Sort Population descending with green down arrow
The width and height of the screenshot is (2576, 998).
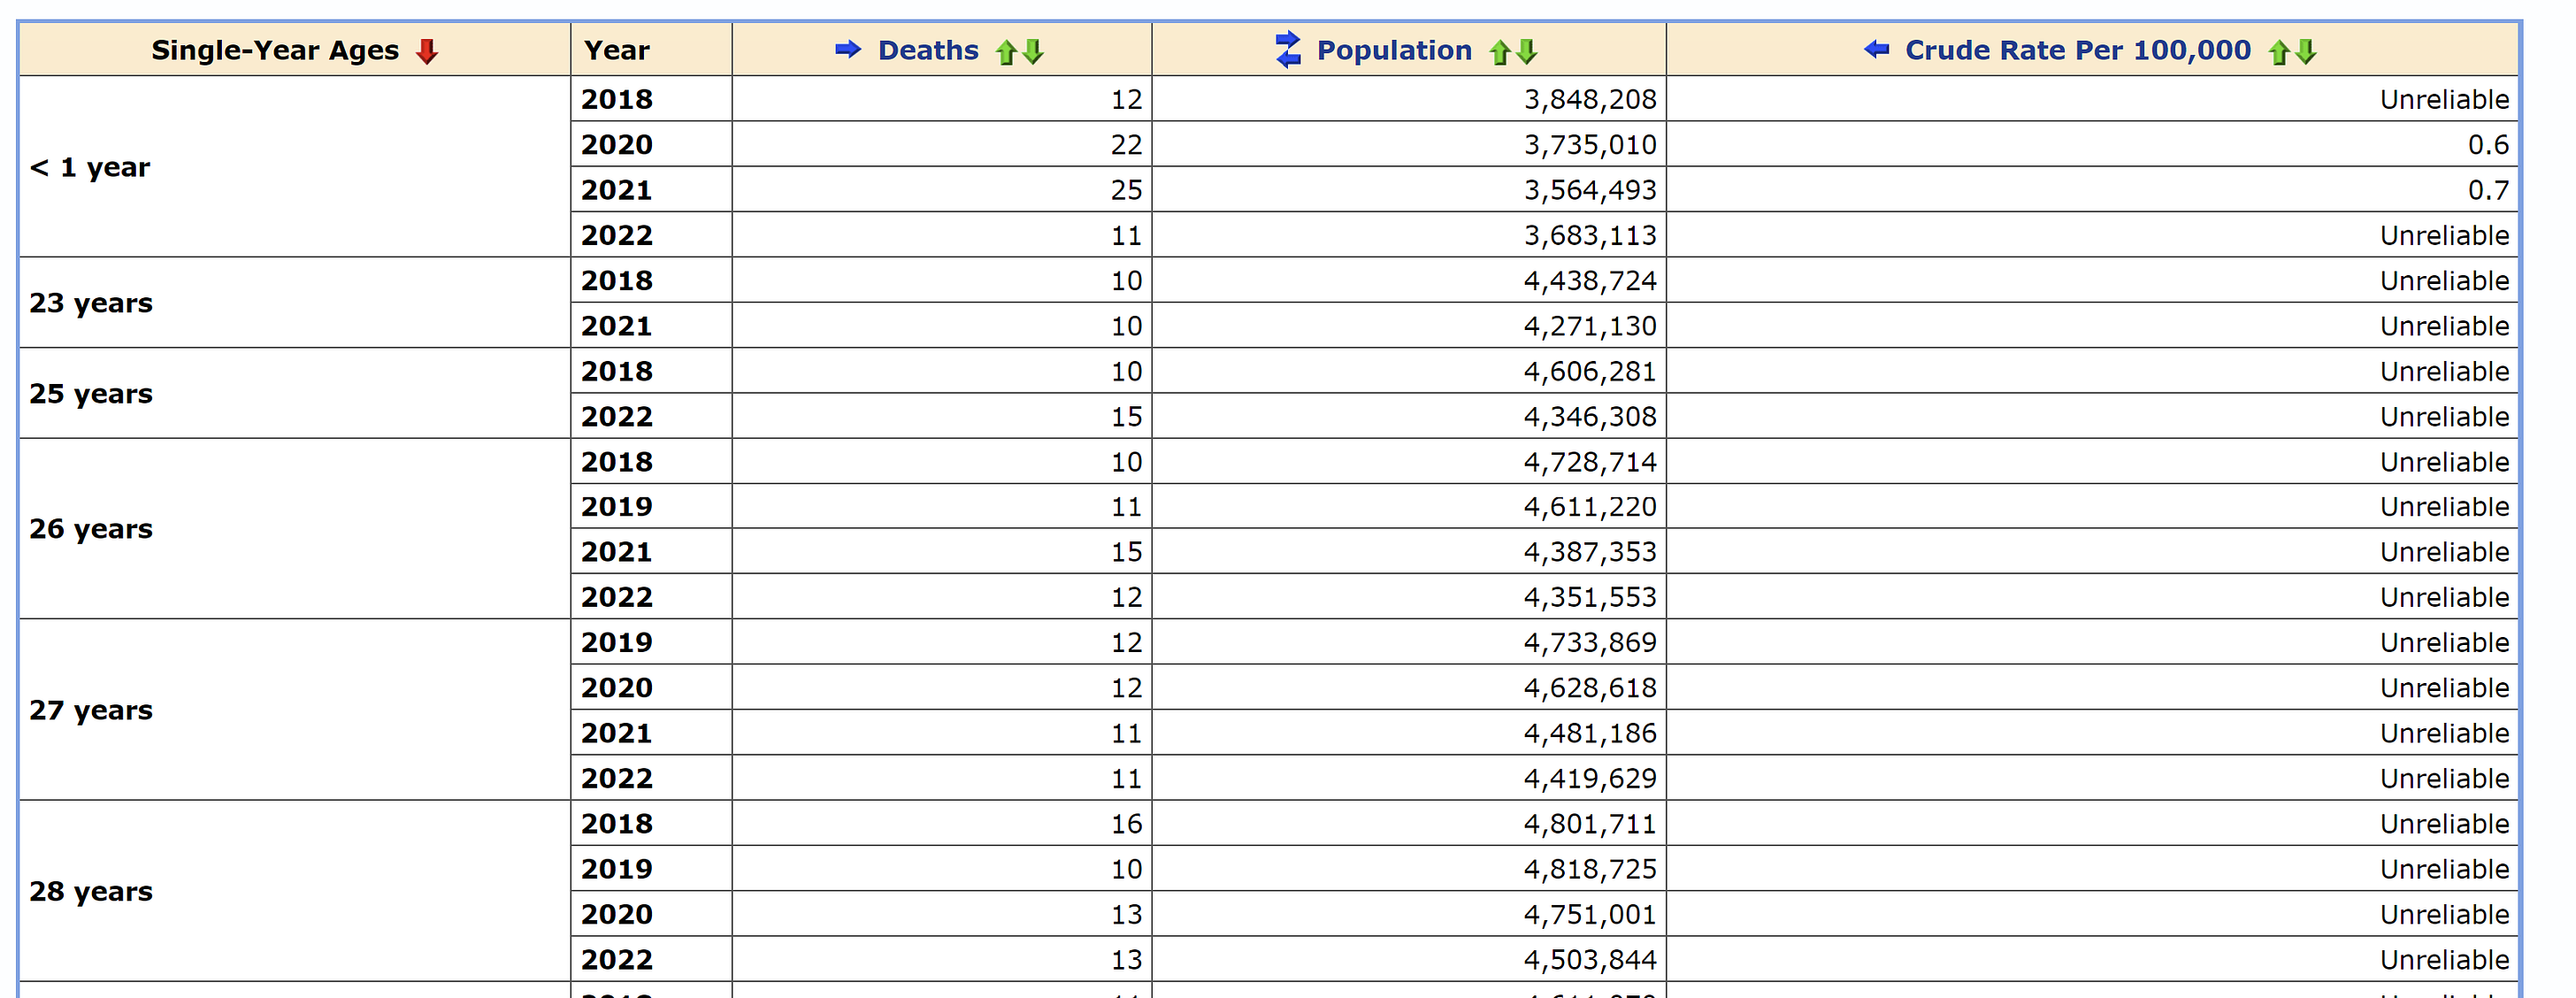click(1526, 52)
